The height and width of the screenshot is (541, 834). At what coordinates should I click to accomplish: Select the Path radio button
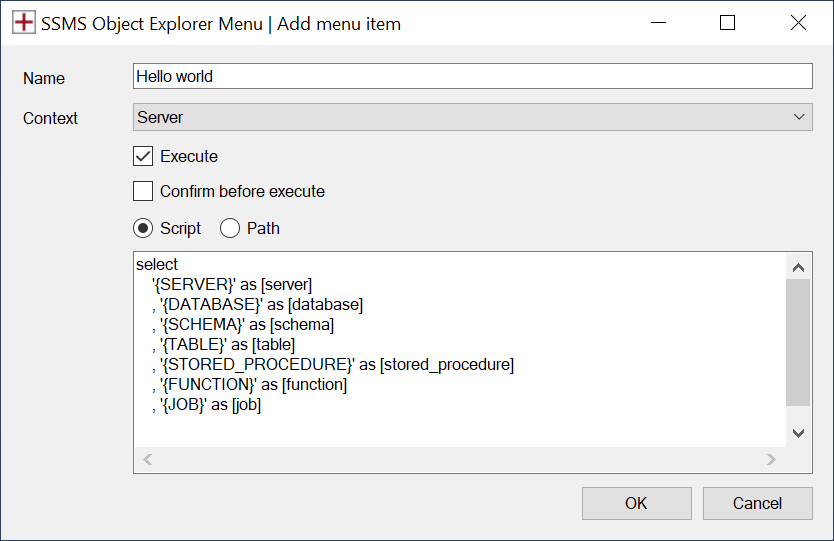pyautogui.click(x=230, y=228)
